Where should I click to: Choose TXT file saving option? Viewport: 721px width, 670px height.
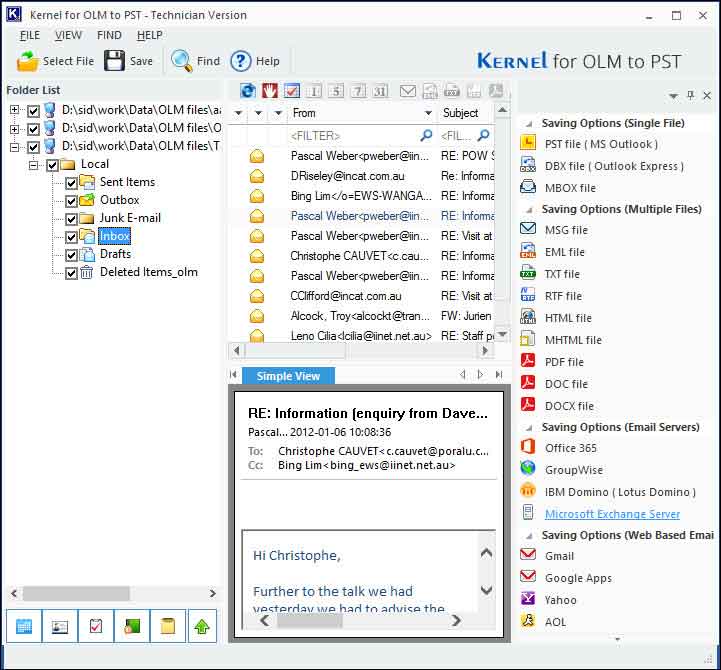click(x=562, y=274)
